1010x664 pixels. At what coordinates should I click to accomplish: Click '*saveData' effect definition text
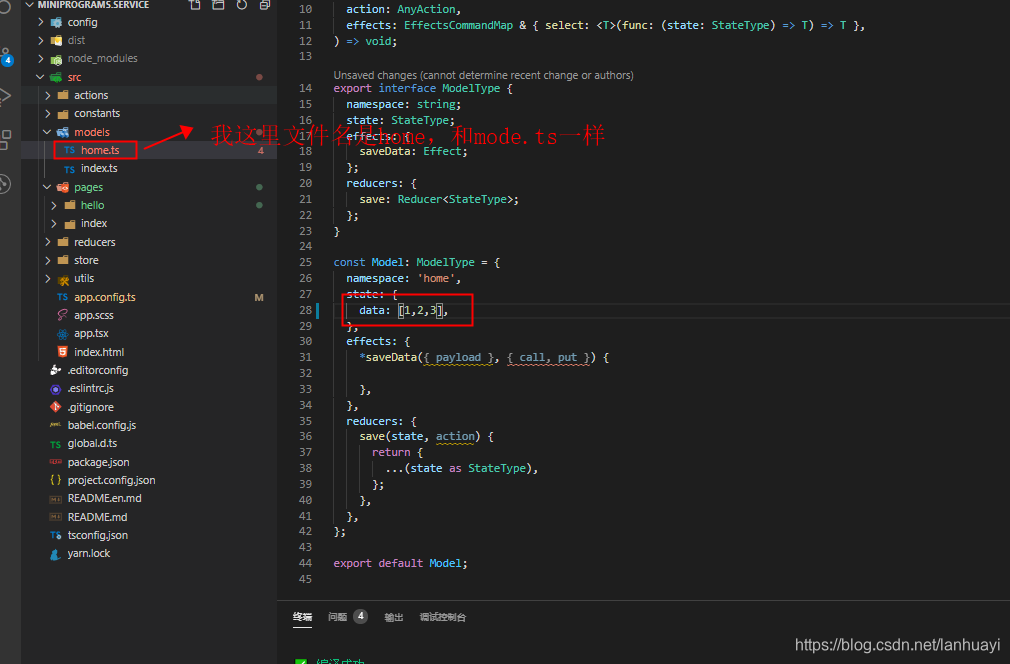(388, 357)
